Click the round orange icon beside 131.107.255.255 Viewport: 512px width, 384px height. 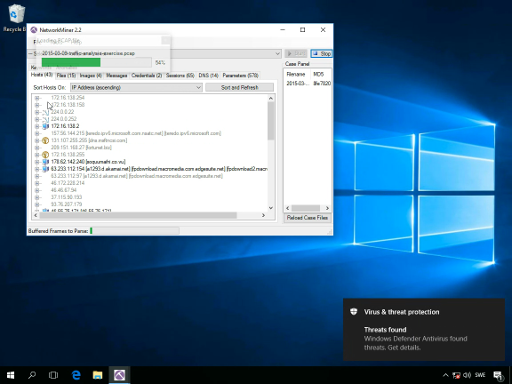[x=46, y=141]
